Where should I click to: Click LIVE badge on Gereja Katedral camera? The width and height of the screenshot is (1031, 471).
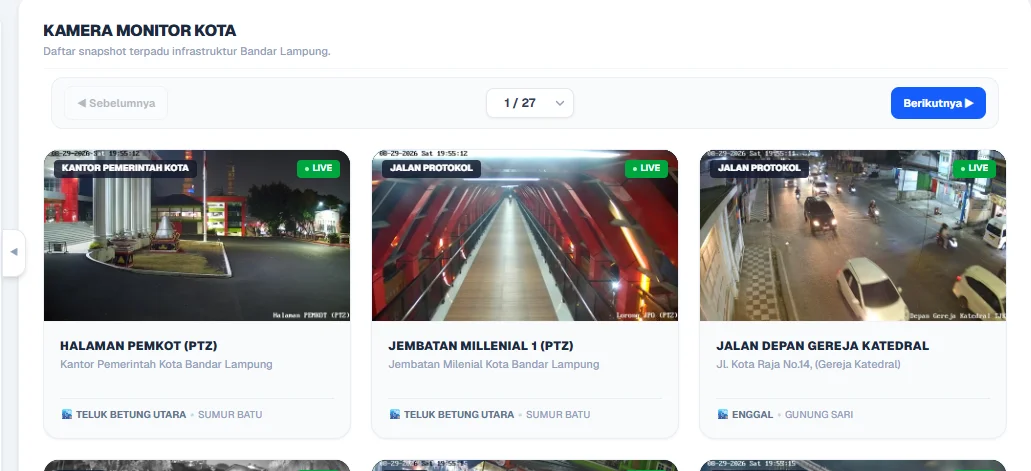point(974,168)
